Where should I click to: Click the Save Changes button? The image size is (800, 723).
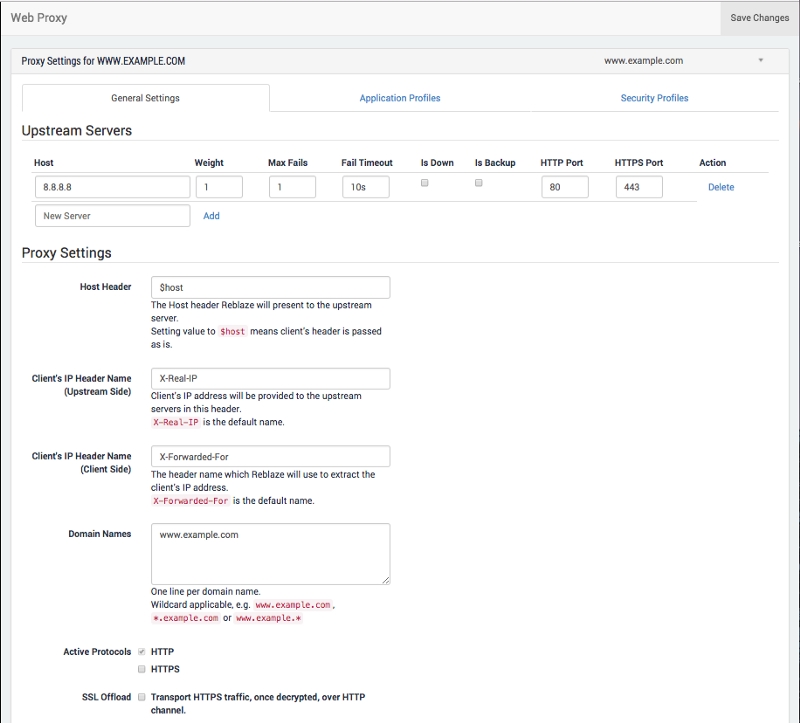point(759,18)
